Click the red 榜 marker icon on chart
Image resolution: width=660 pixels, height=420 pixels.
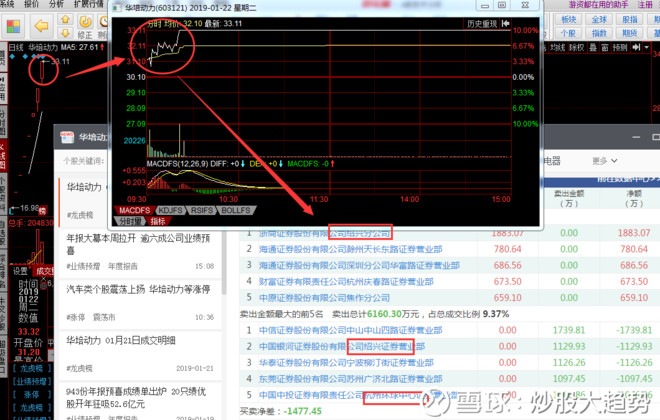tap(42, 209)
